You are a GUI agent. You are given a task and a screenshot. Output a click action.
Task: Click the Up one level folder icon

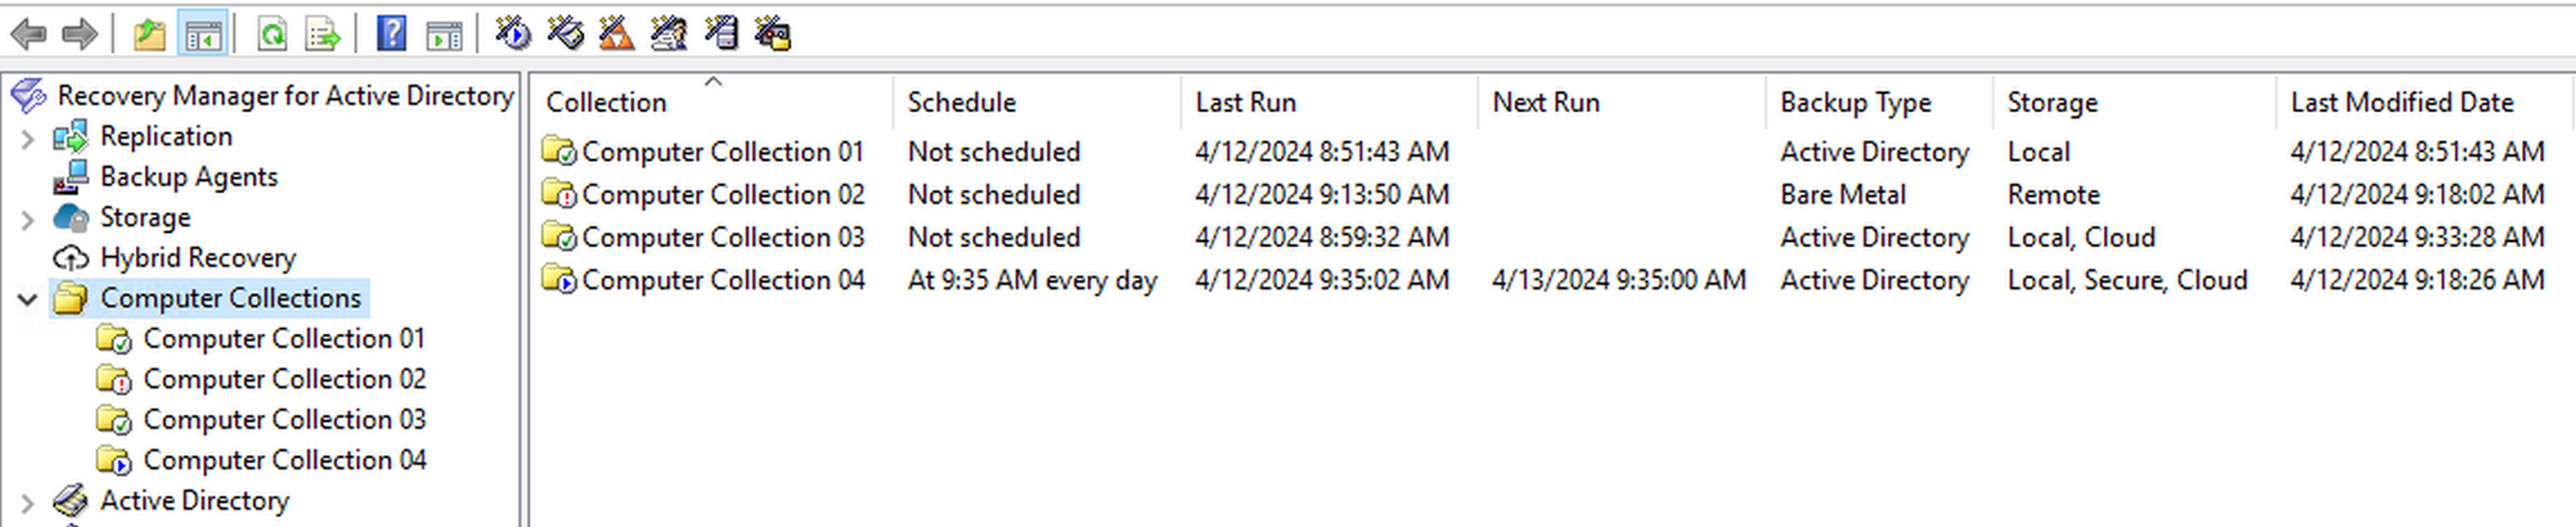pos(149,34)
